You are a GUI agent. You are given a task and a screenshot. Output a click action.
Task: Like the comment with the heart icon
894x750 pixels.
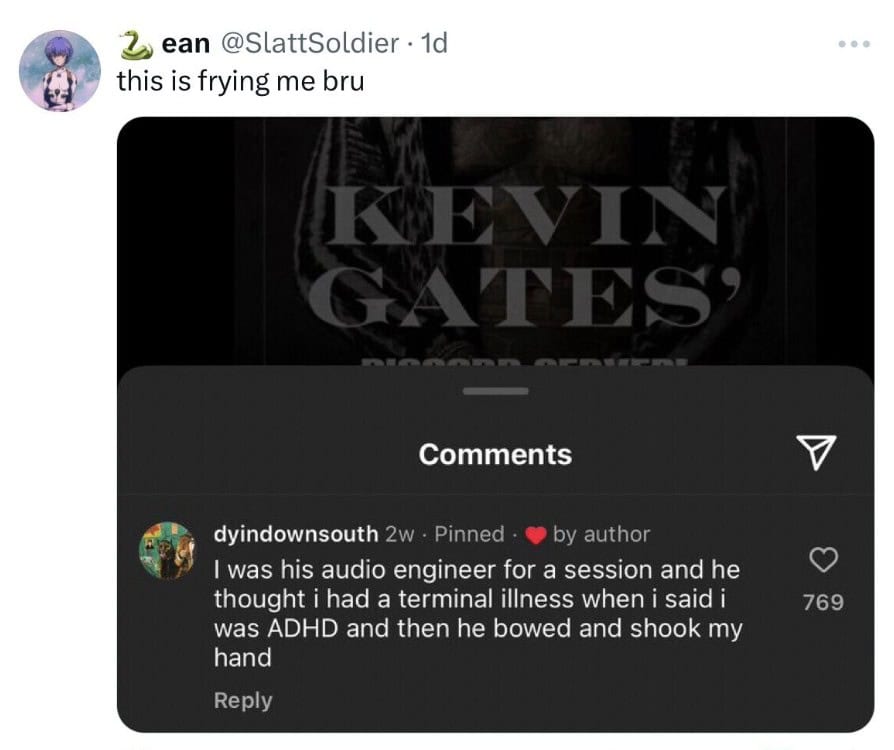pyautogui.click(x=822, y=562)
